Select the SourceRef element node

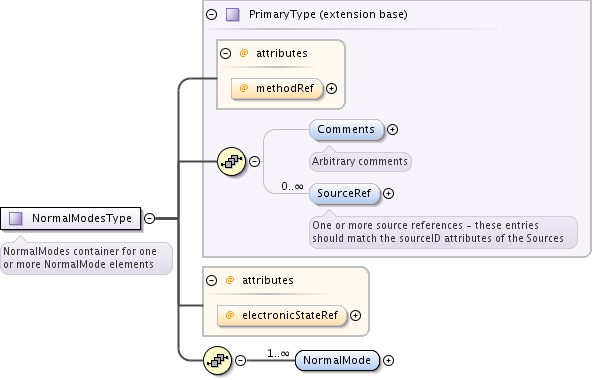tap(344, 194)
